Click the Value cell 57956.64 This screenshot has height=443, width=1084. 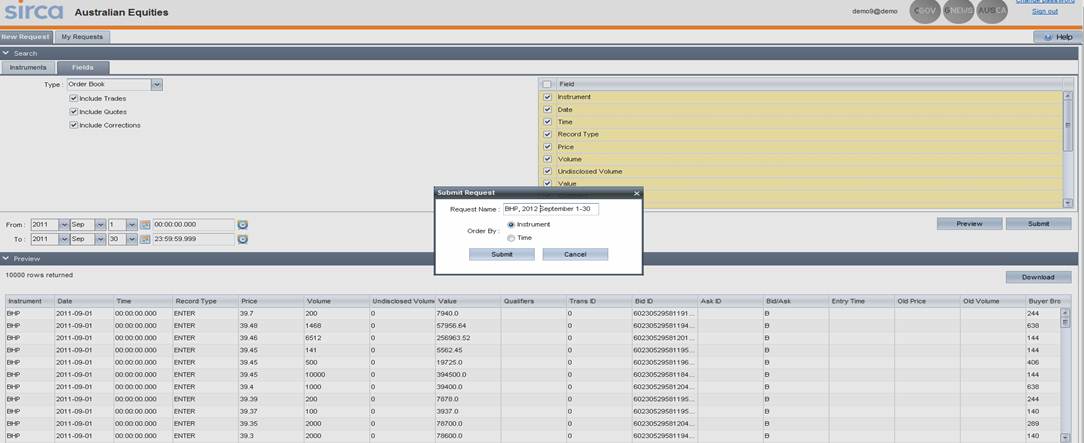(x=468, y=326)
